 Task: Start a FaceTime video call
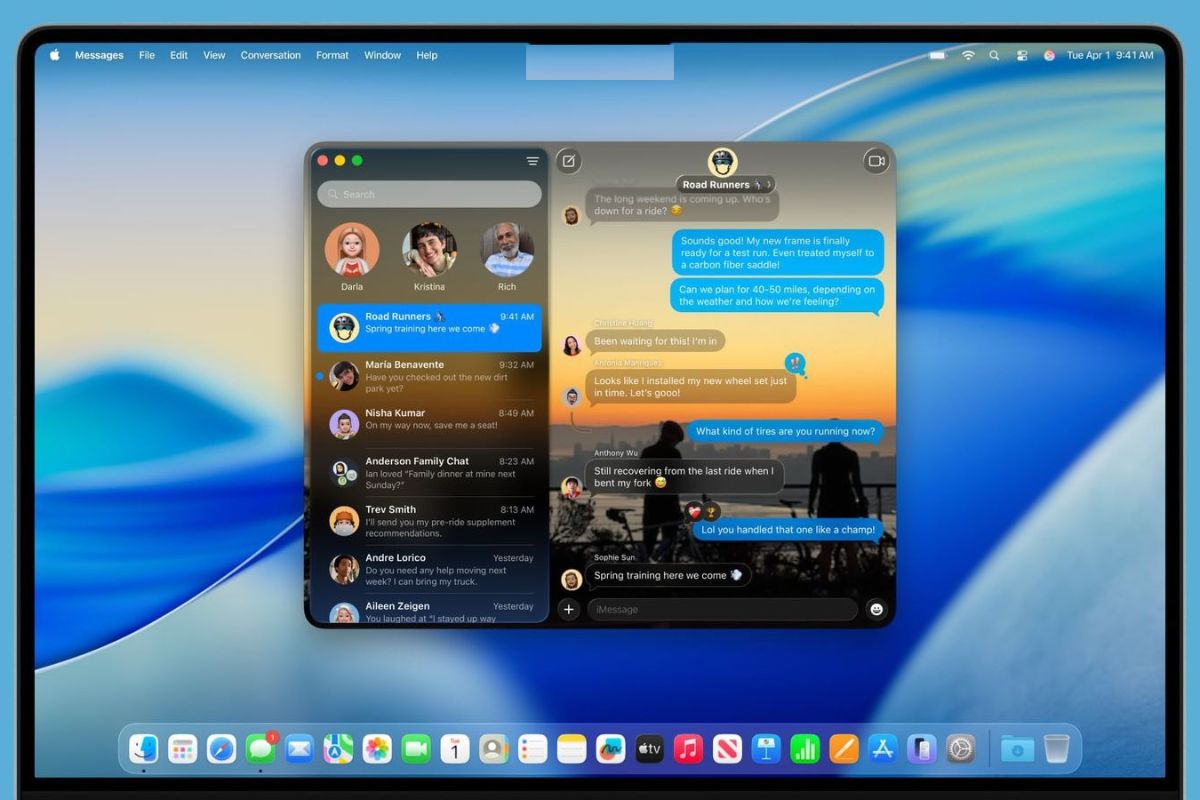pos(876,160)
